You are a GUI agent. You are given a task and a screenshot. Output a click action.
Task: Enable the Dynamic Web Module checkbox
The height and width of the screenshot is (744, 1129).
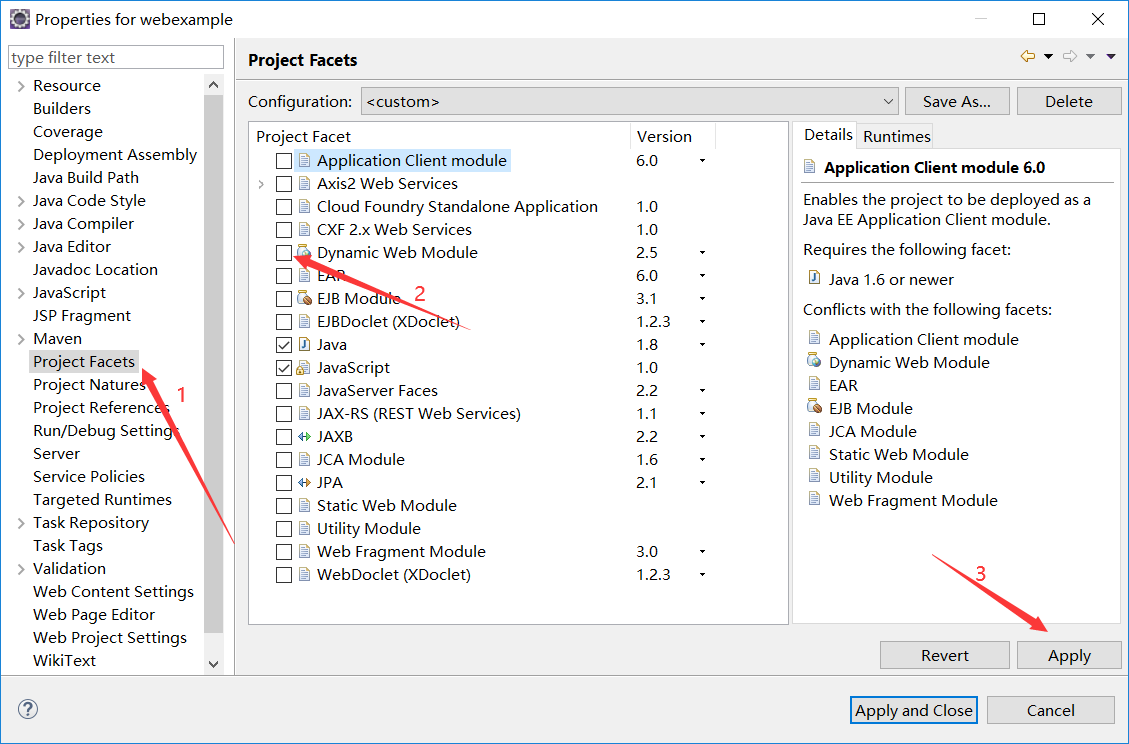[284, 253]
